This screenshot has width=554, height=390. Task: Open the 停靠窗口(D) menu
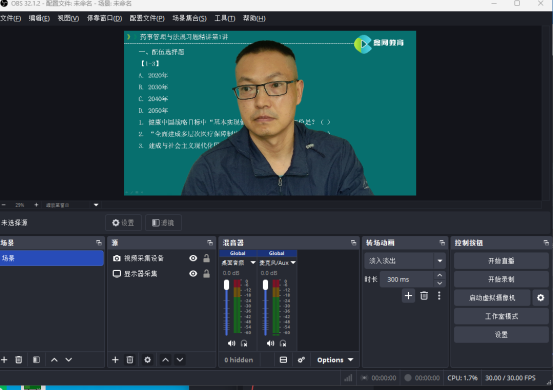coord(105,18)
